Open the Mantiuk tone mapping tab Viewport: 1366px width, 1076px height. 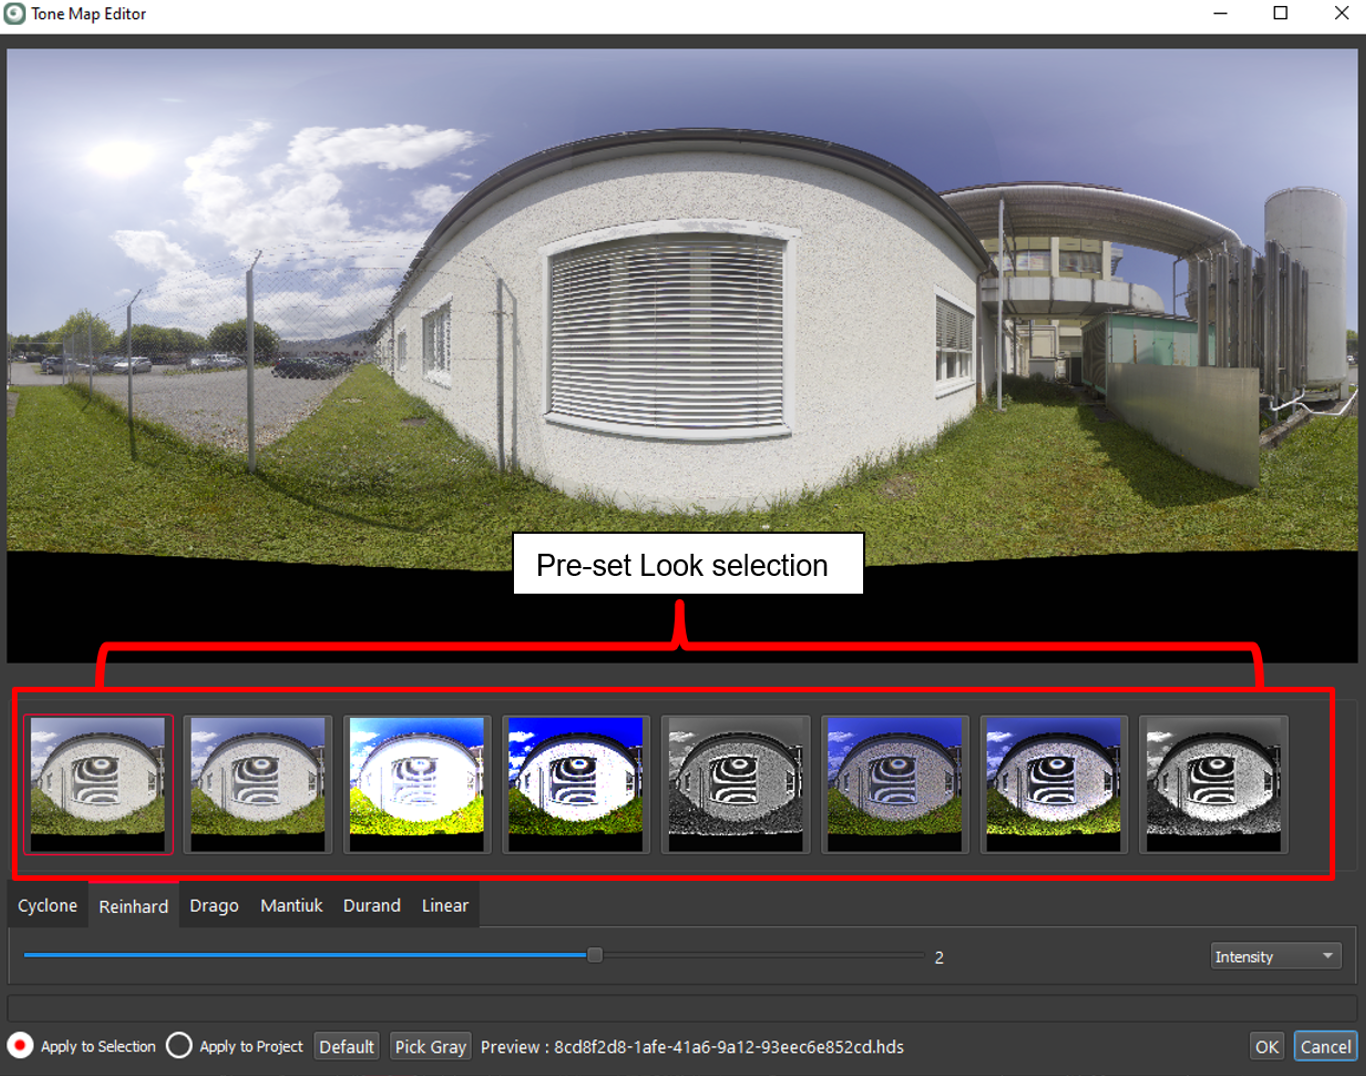[x=291, y=905]
